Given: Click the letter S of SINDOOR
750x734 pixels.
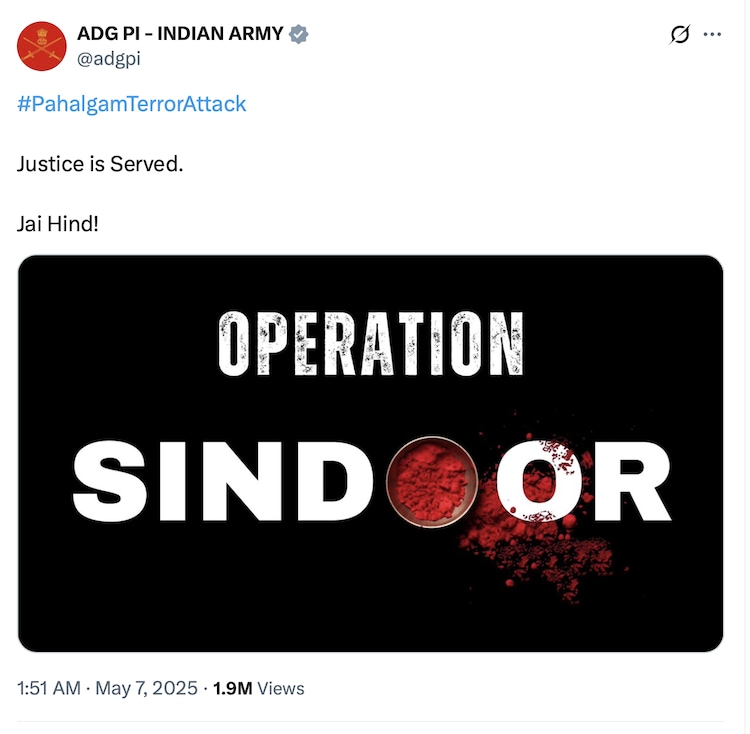Looking at the screenshot, I should pyautogui.click(x=110, y=481).
